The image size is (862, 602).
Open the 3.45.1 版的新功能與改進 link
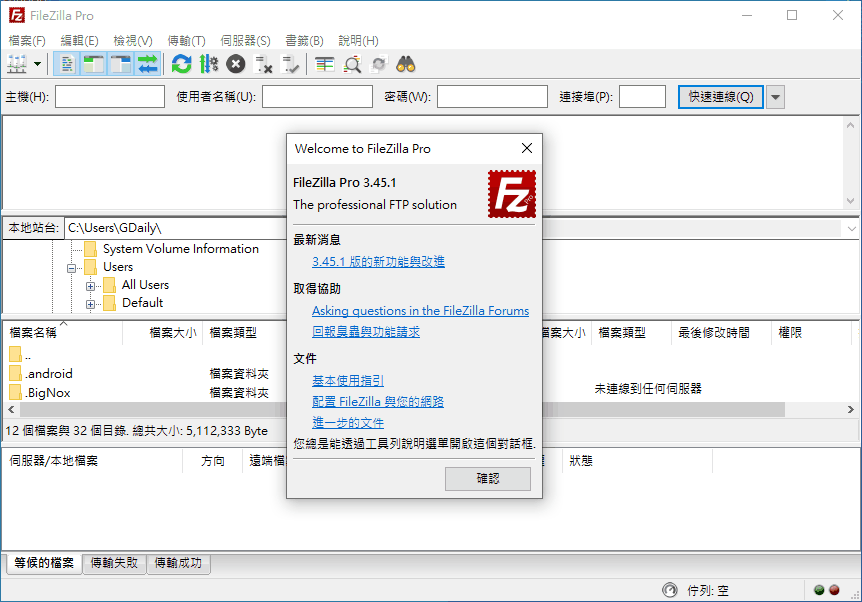(x=378, y=262)
